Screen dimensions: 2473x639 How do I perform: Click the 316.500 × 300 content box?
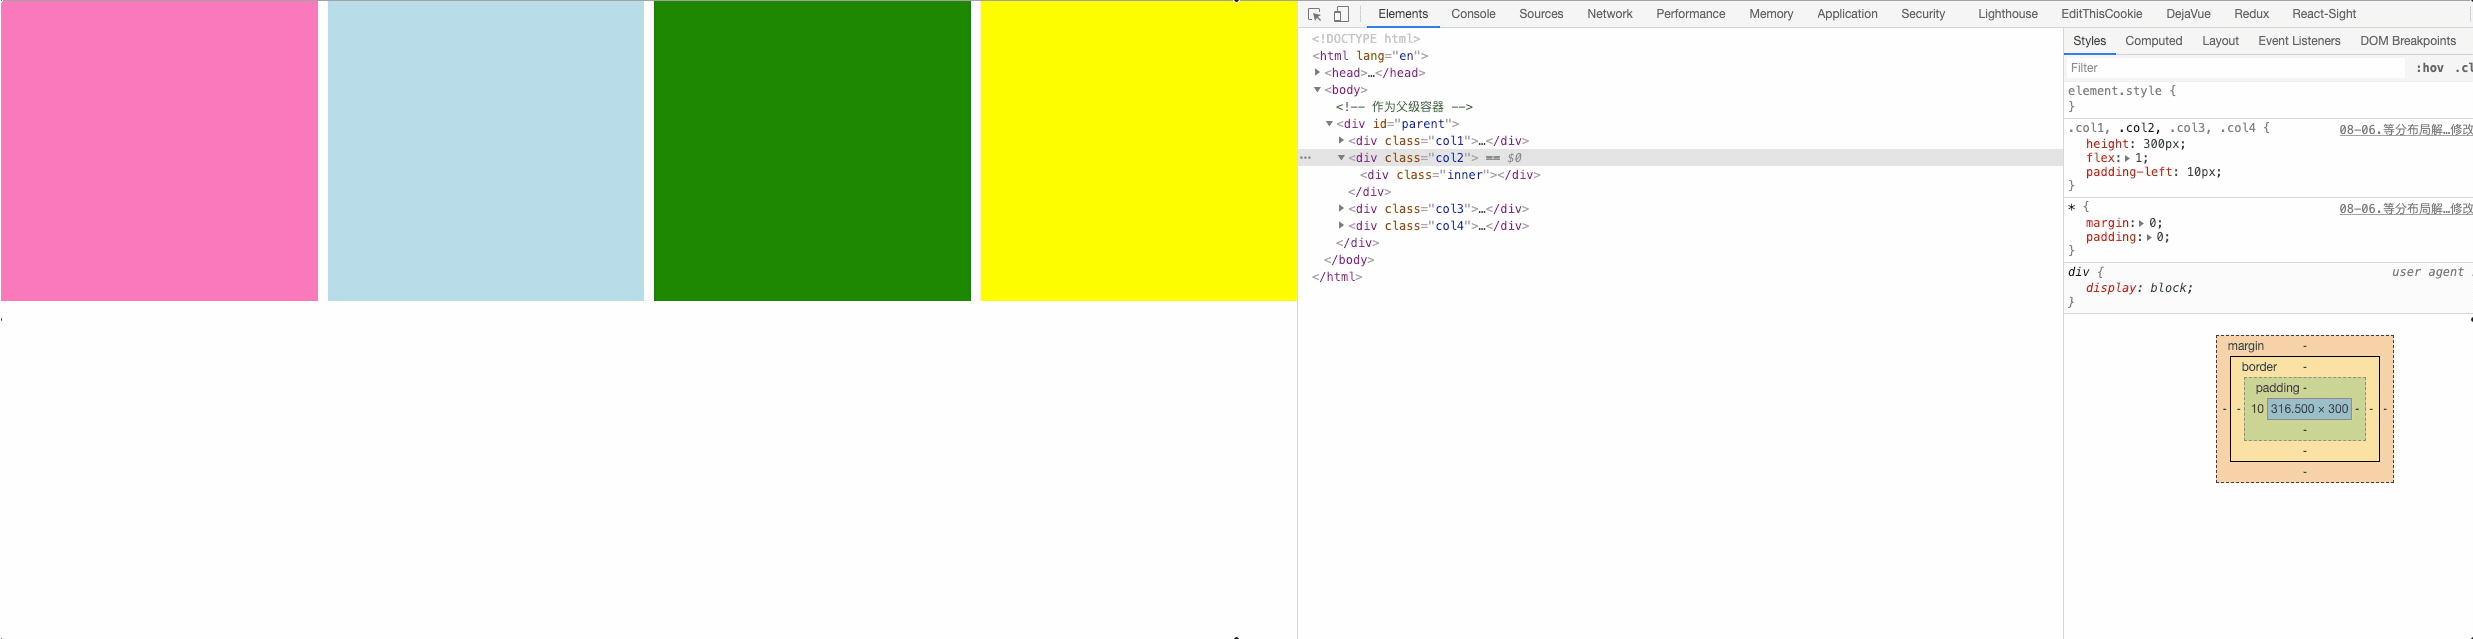pyautogui.click(x=2308, y=409)
